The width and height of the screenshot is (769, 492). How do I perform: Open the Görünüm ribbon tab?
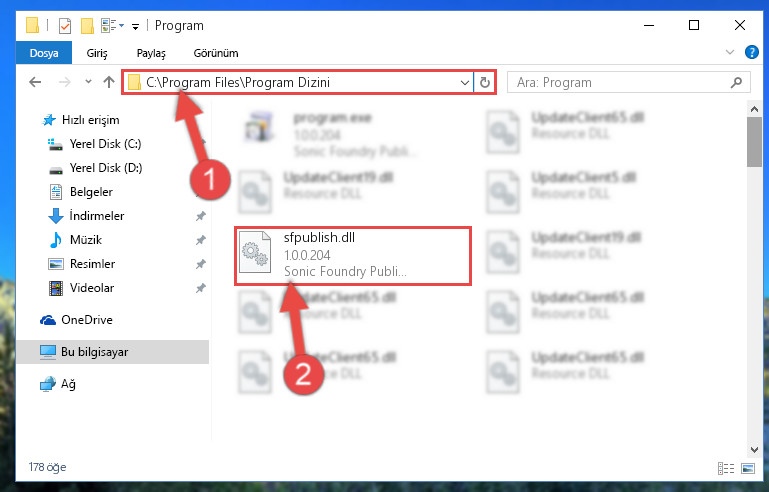click(216, 53)
